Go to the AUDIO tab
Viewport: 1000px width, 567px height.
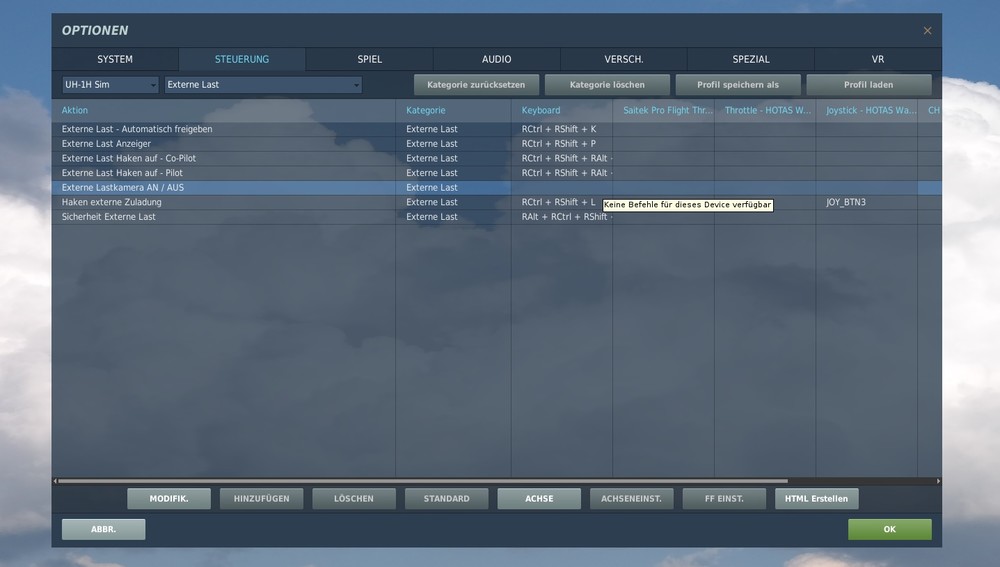496,59
